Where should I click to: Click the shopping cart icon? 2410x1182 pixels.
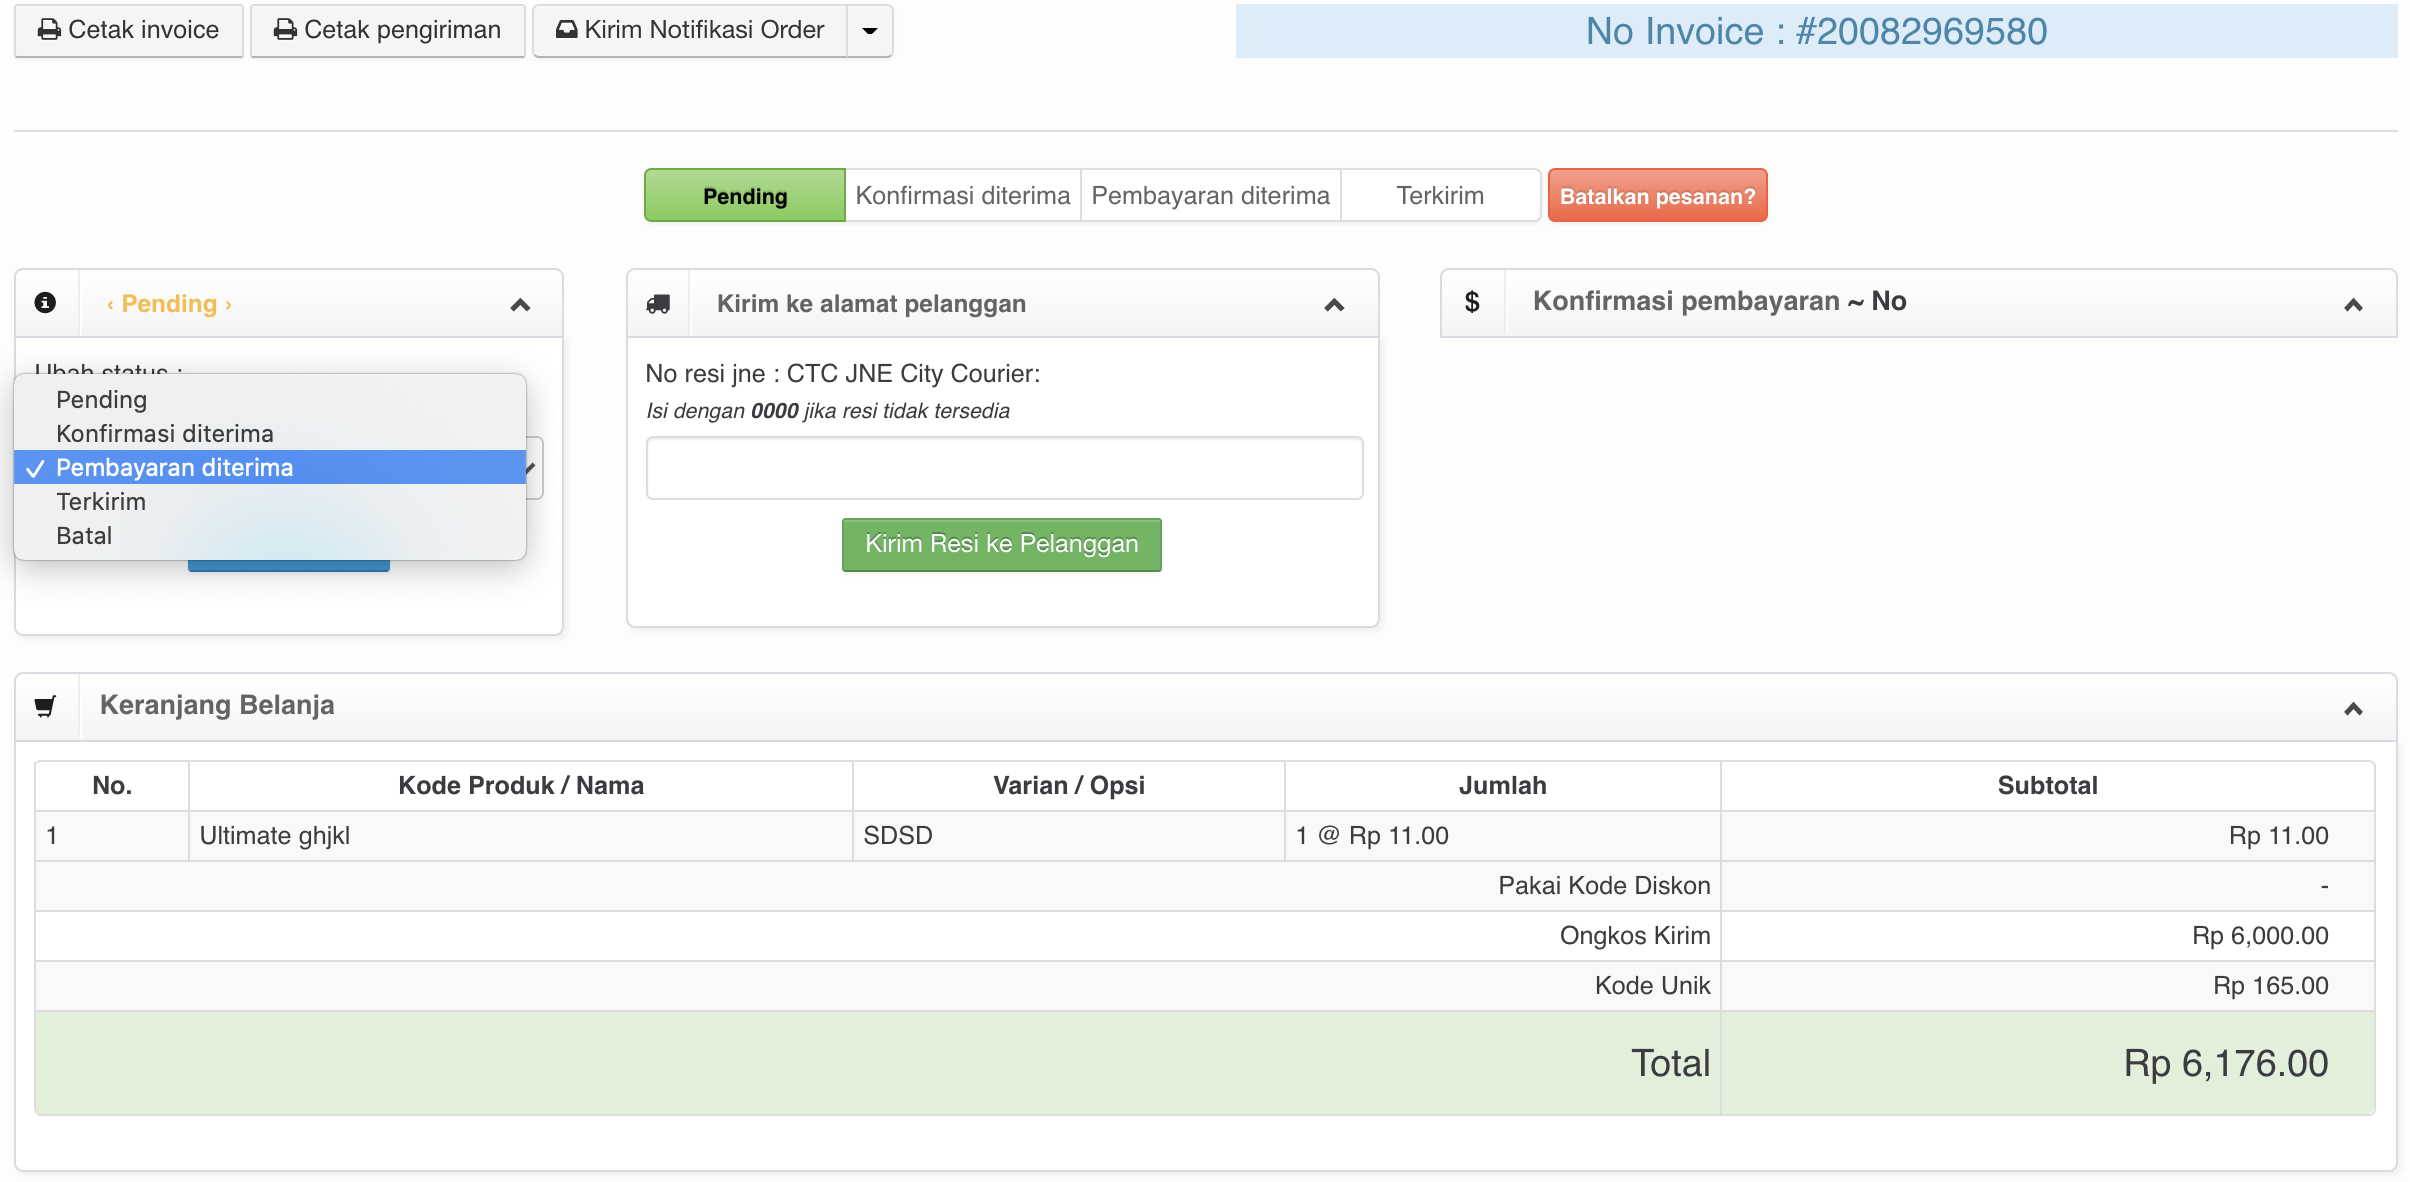[x=46, y=706]
